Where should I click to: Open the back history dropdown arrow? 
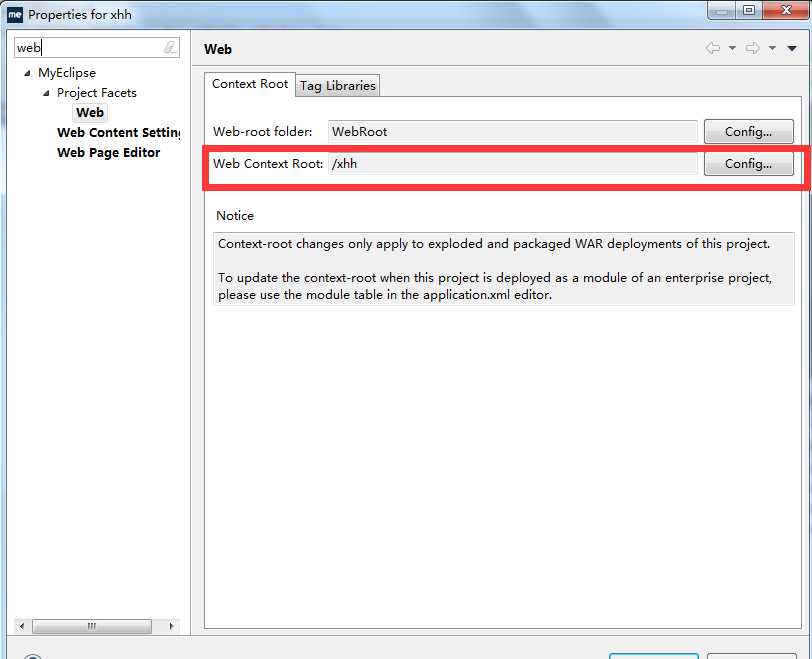click(732, 48)
